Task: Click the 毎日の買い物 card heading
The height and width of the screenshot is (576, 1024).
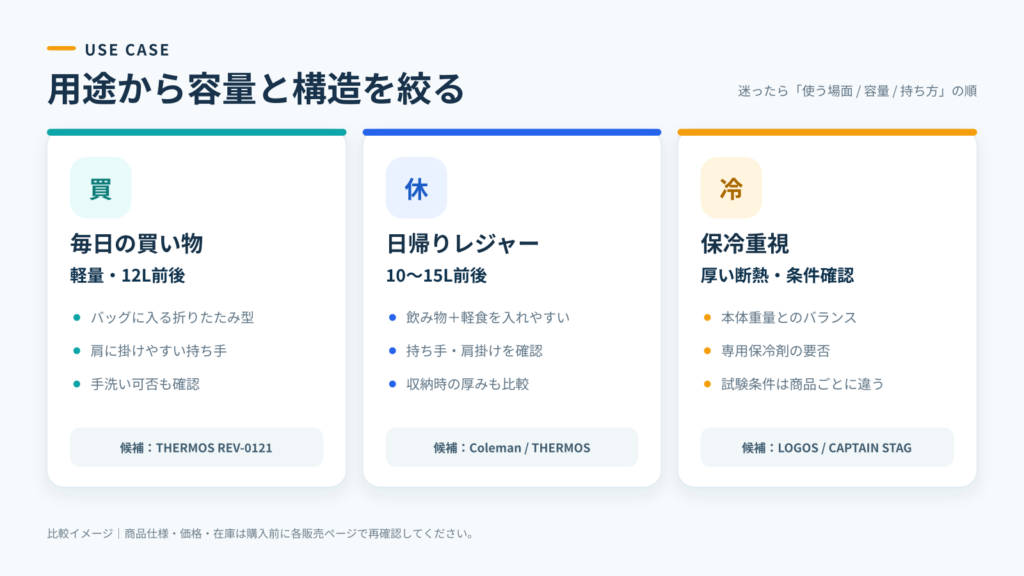Action: pyautogui.click(x=136, y=244)
